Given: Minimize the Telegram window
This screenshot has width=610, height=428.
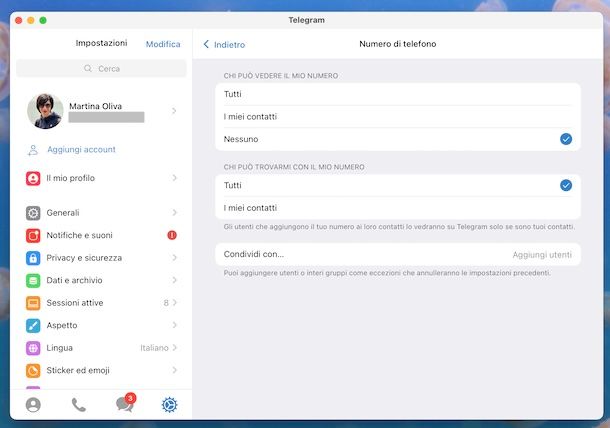Looking at the screenshot, I should click(31, 20).
